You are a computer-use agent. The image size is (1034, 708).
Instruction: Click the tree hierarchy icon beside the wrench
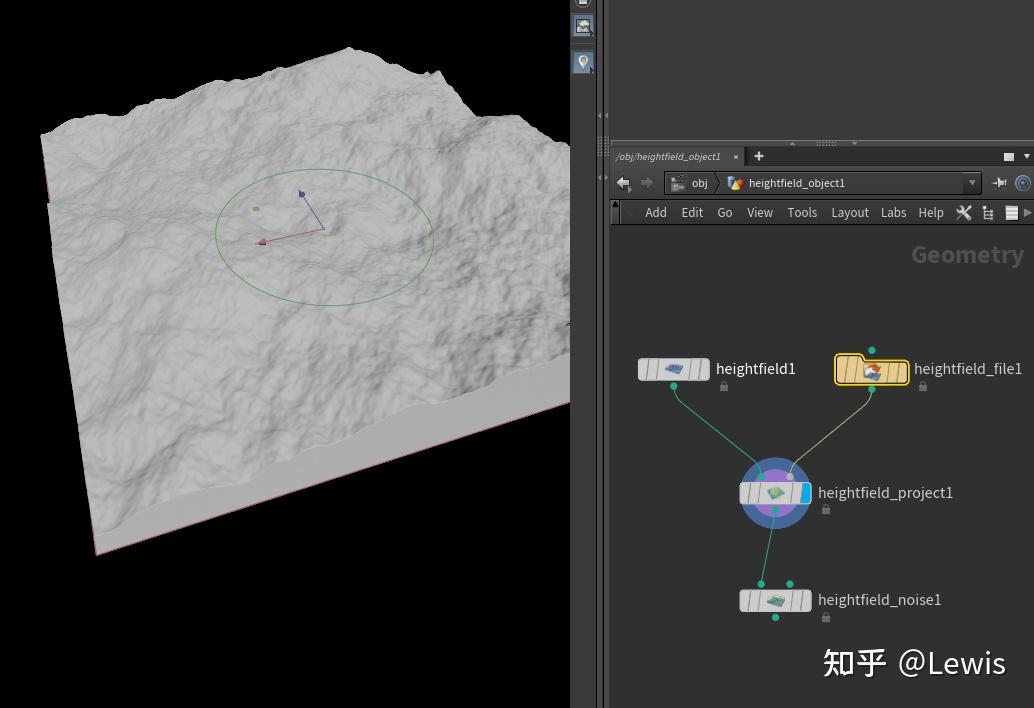click(987, 212)
